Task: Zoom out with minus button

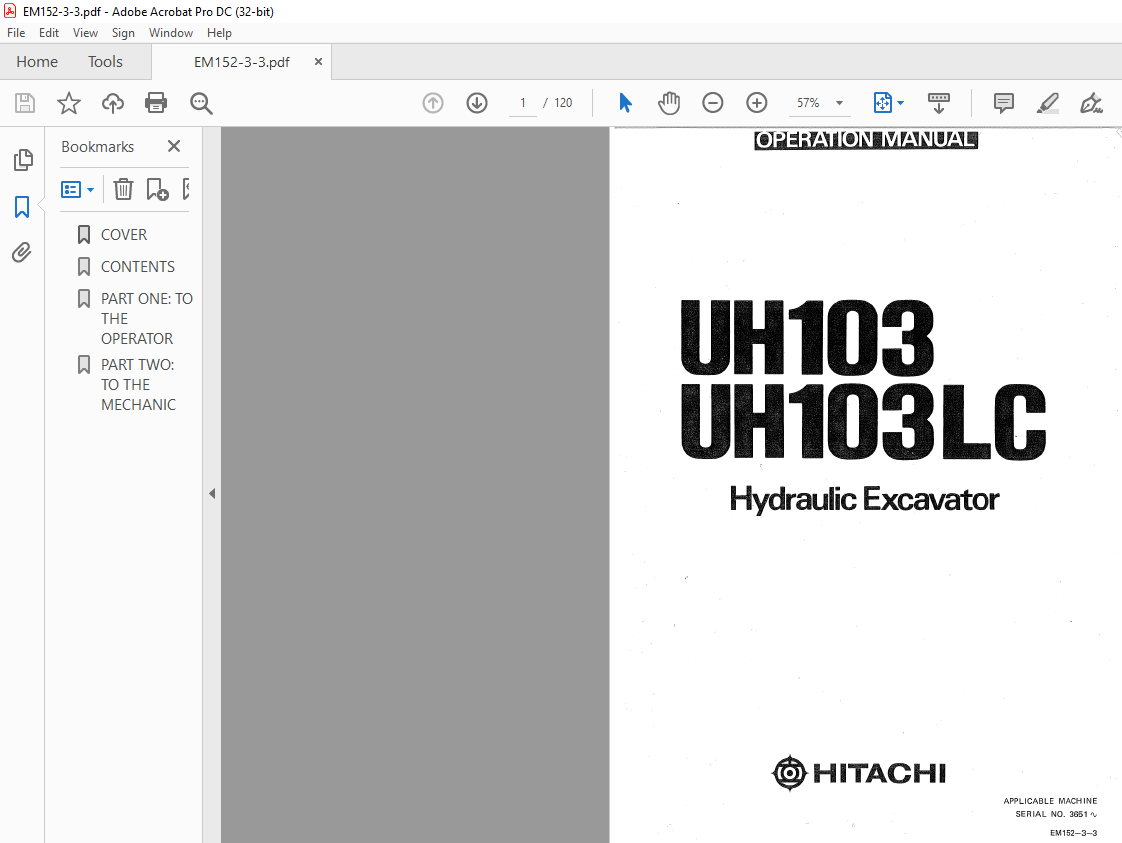Action: (713, 103)
